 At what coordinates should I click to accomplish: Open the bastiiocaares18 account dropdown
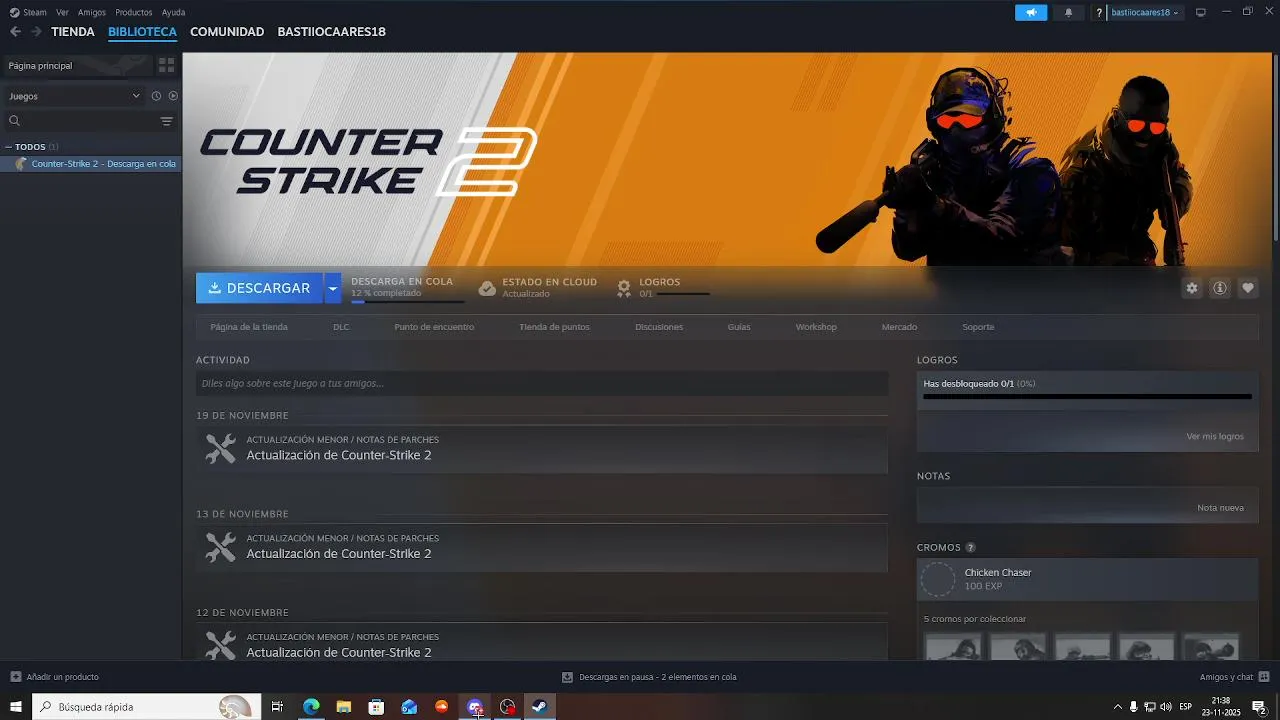1146,12
